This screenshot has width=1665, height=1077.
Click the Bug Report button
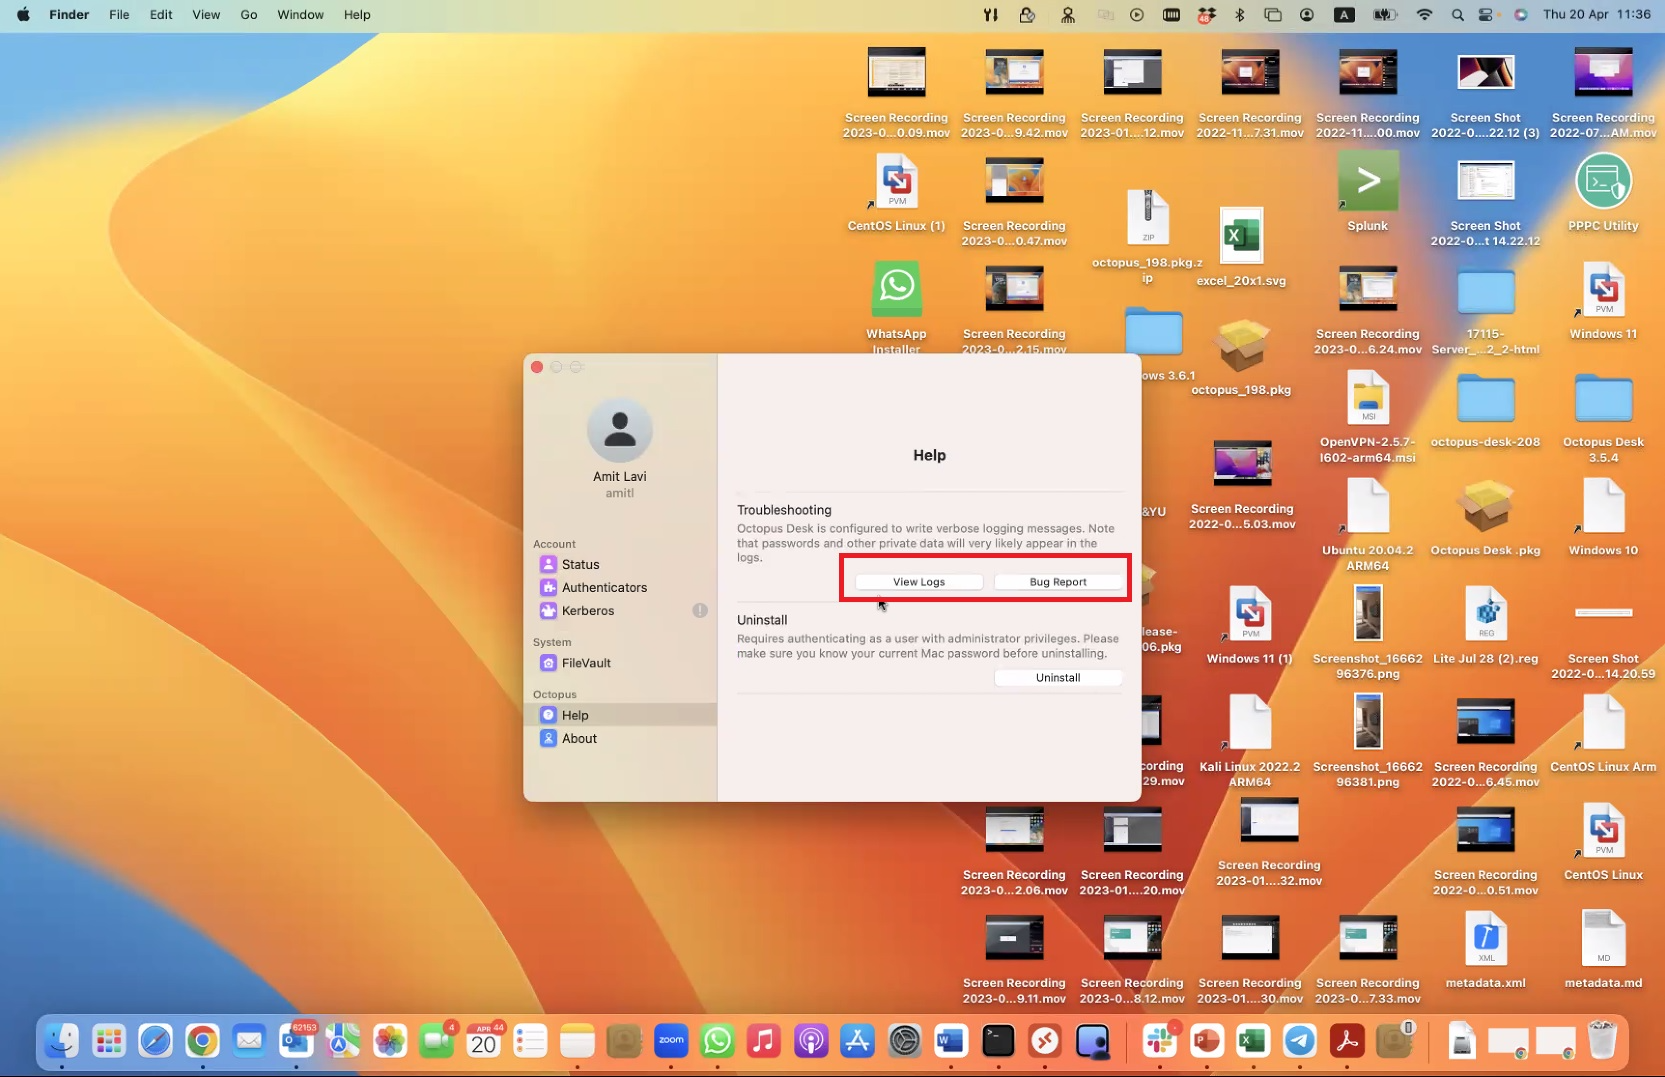point(1058,581)
